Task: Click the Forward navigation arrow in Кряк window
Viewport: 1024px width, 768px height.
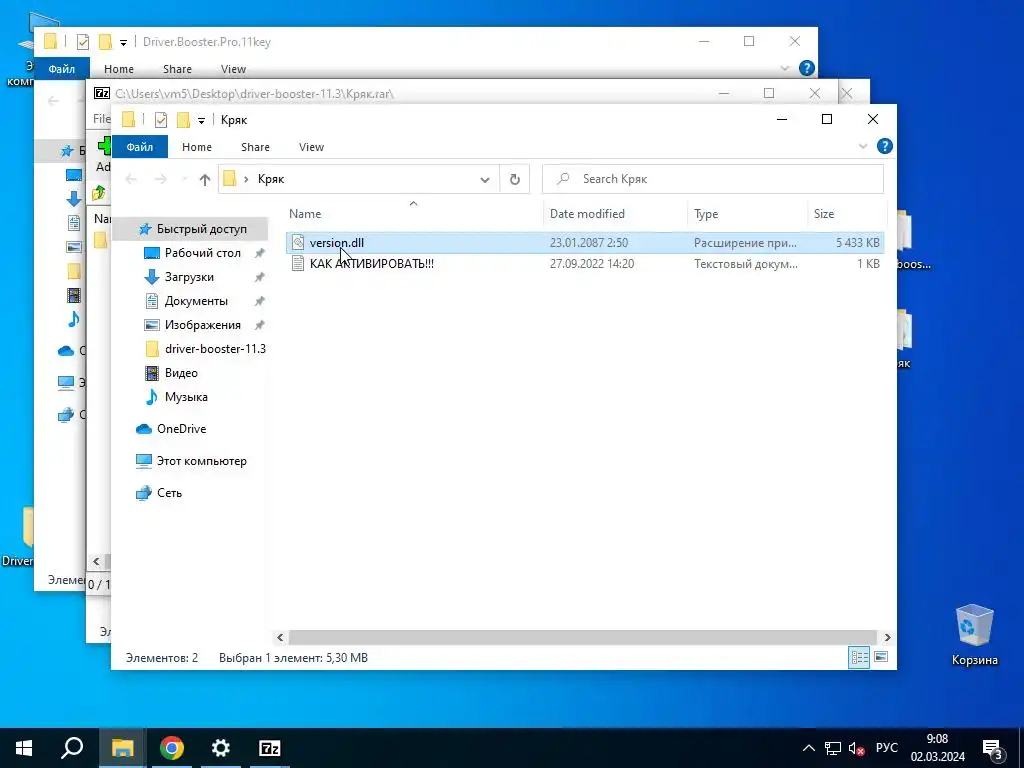Action: click(x=161, y=179)
